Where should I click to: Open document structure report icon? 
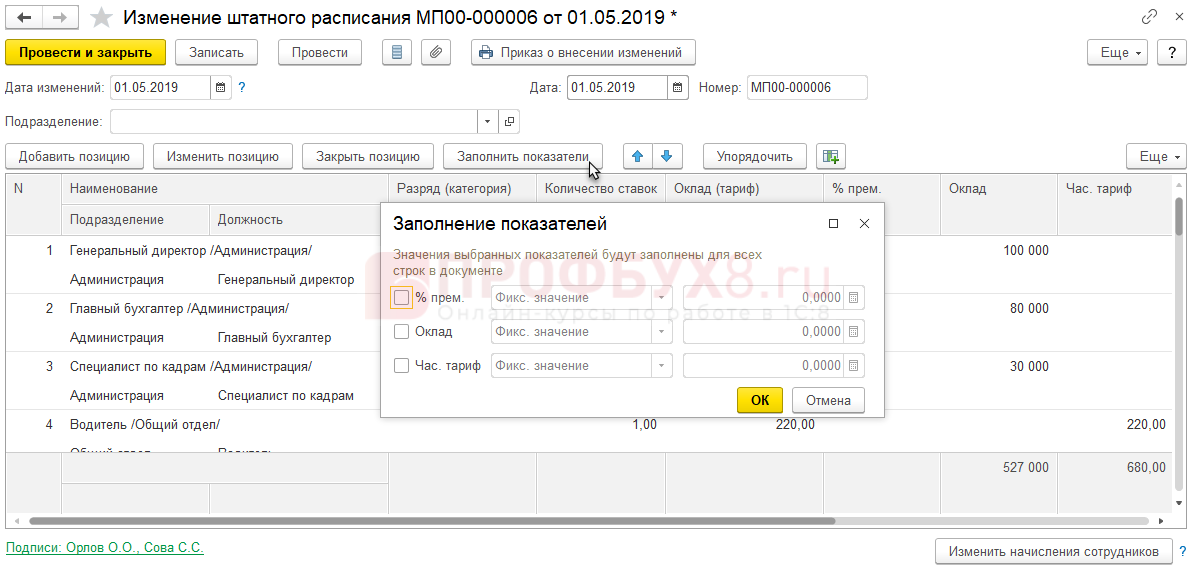coord(396,52)
